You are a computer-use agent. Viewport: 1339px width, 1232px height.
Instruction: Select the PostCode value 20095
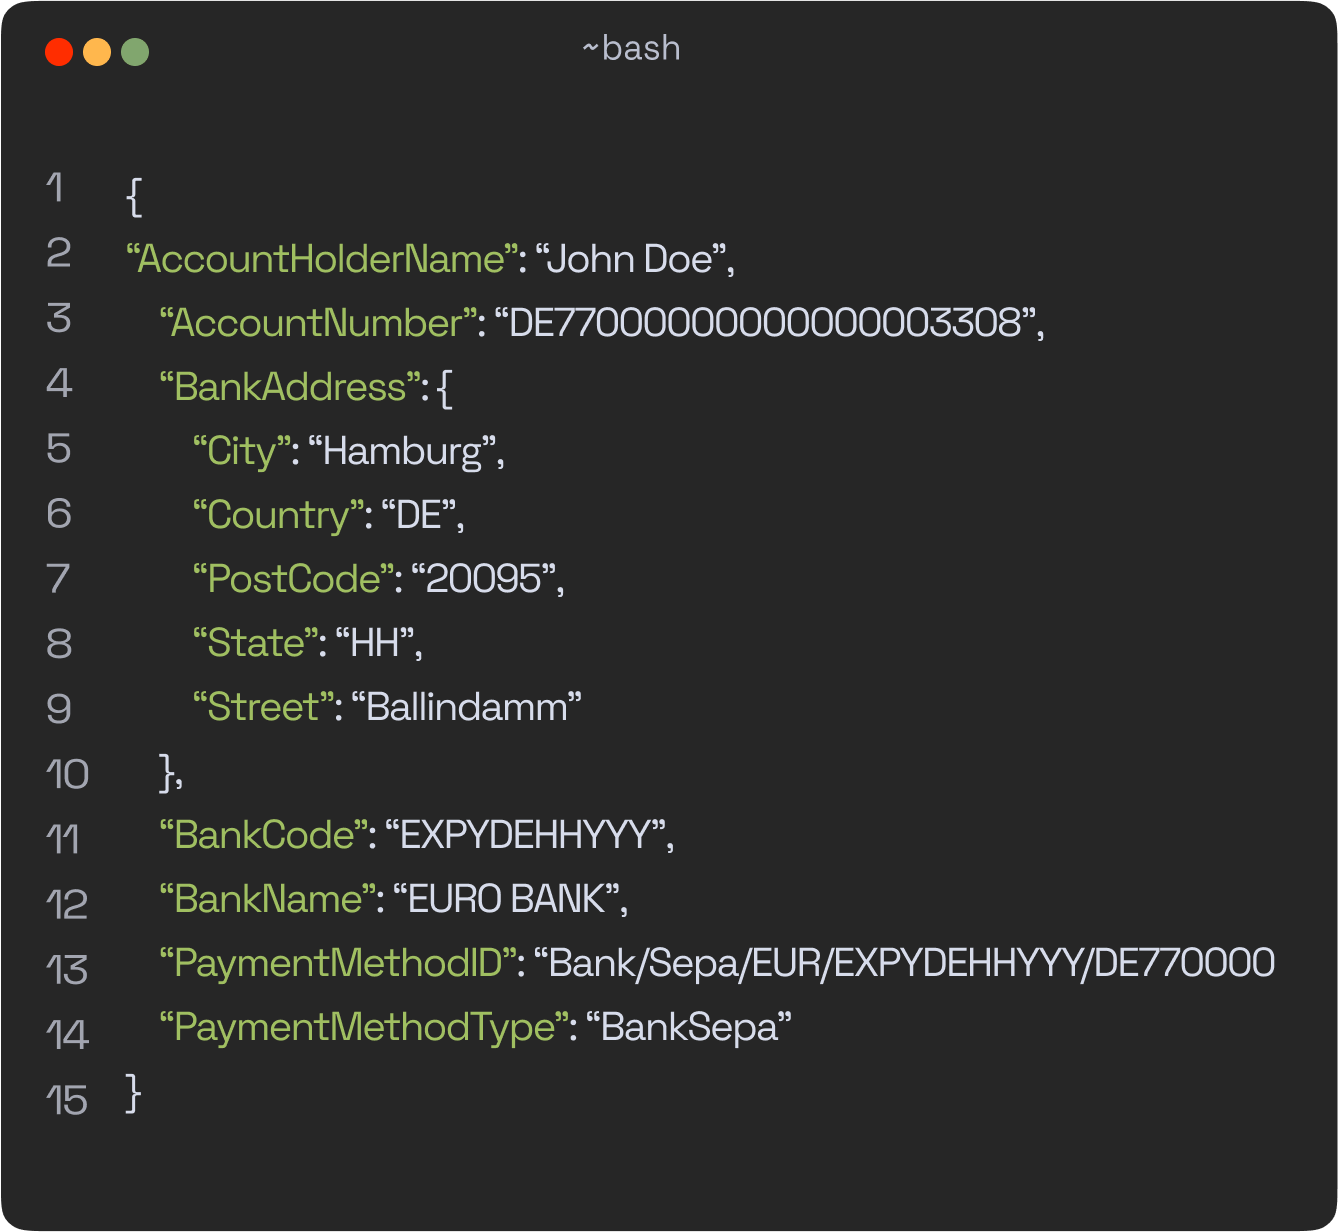(485, 579)
